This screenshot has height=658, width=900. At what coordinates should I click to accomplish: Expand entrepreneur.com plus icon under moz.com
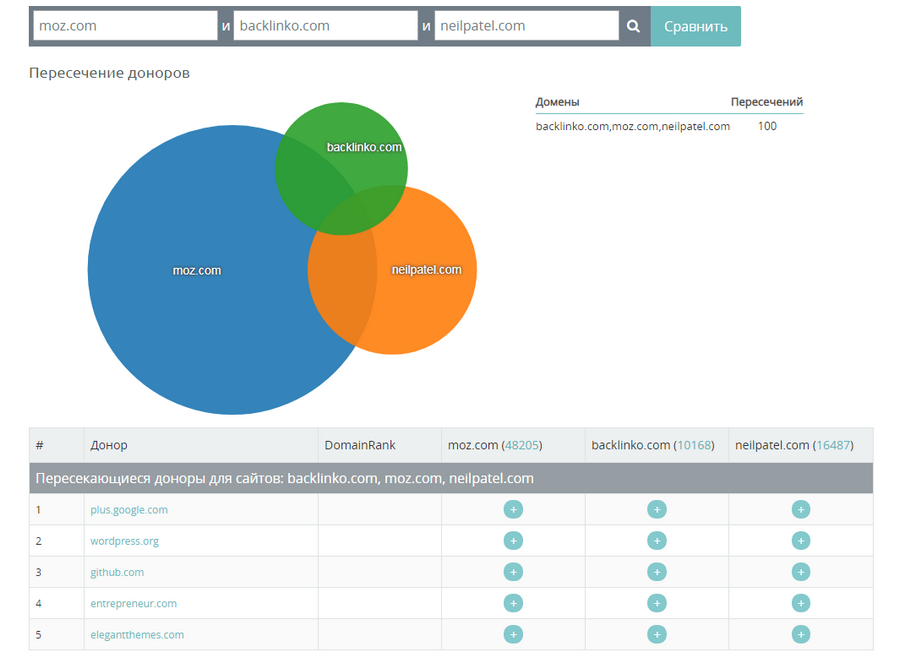point(513,603)
